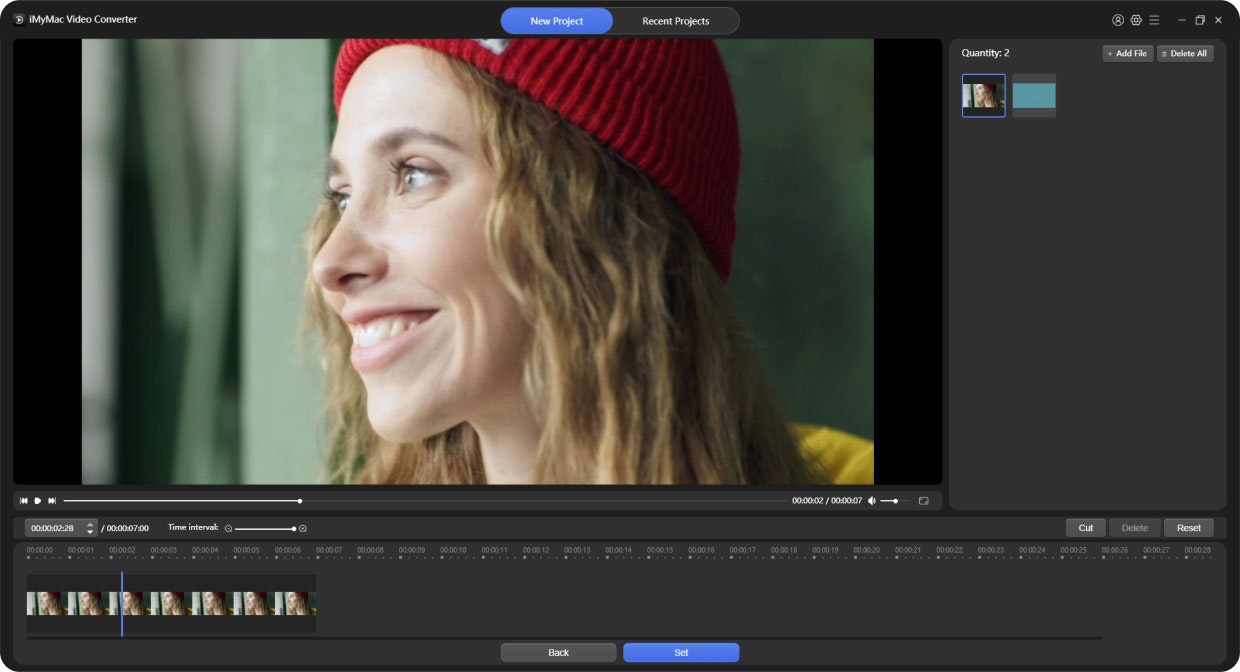
Task: Click the 00:00:02 / 00:00:07 playback time
Action: (x=827, y=500)
